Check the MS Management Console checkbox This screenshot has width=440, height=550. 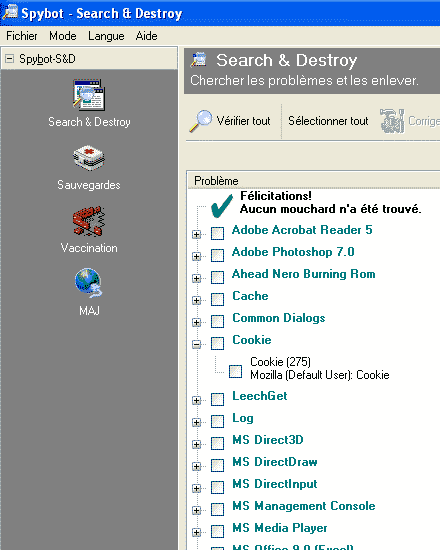pyautogui.click(x=217, y=510)
